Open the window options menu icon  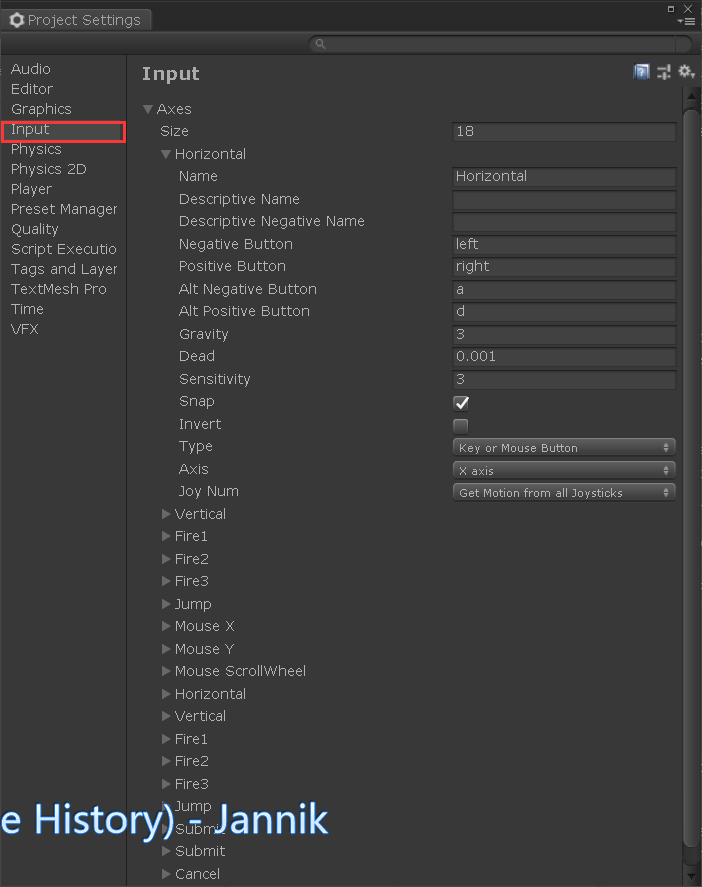click(686, 21)
